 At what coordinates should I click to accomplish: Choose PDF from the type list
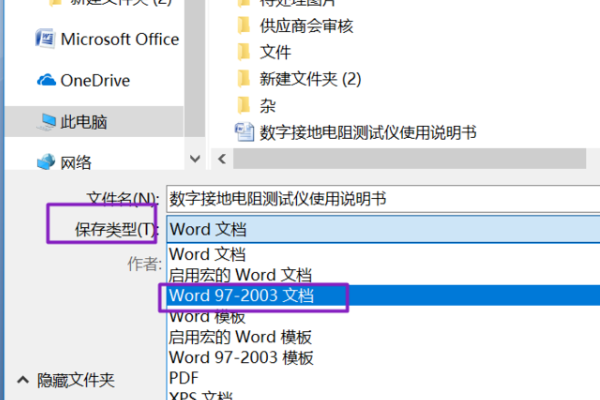tap(384, 378)
